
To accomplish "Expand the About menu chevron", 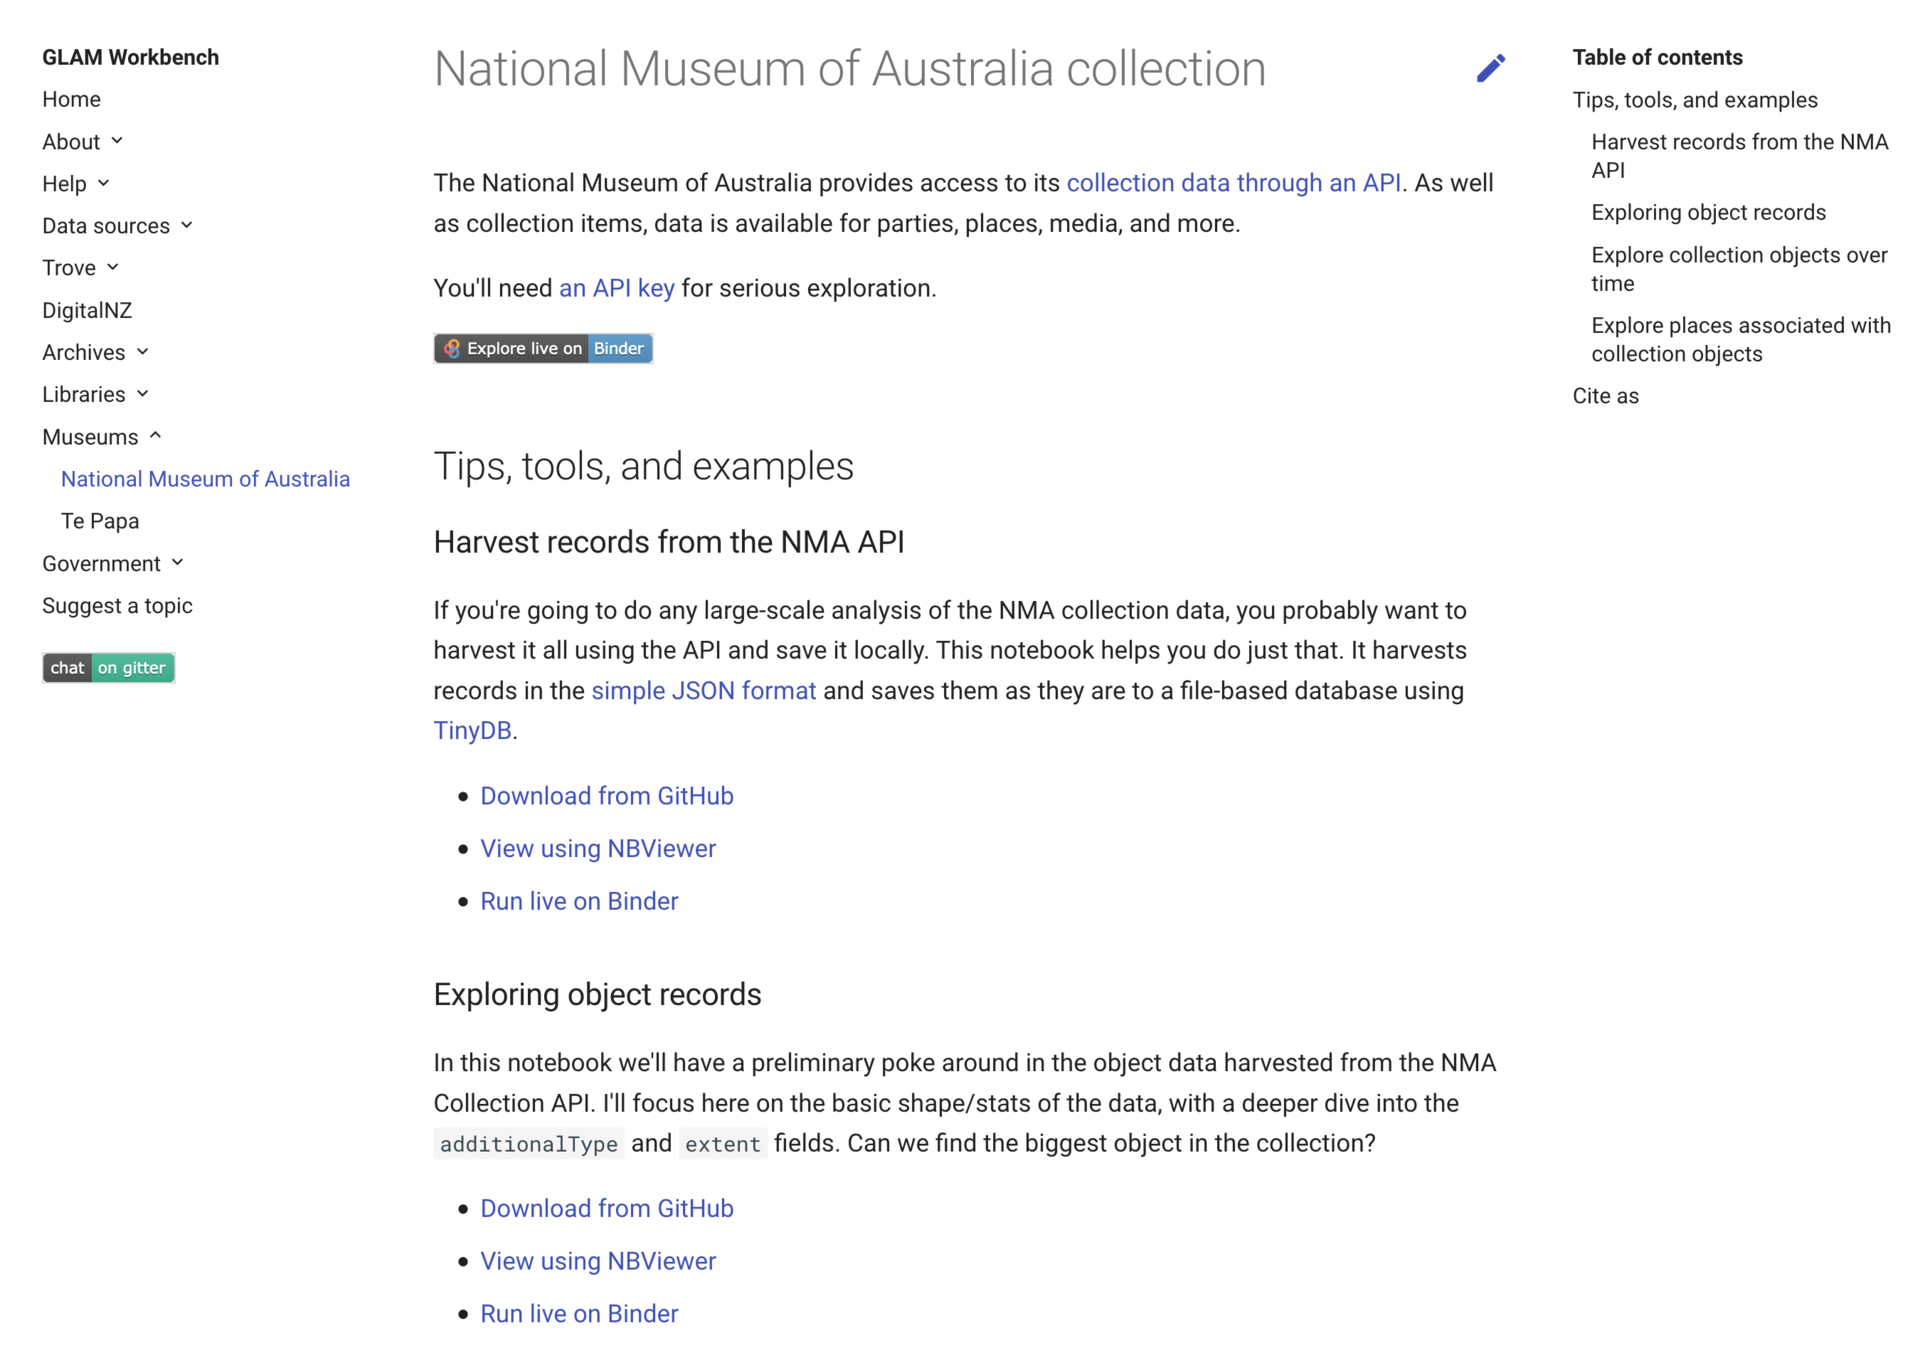I will (x=117, y=141).
